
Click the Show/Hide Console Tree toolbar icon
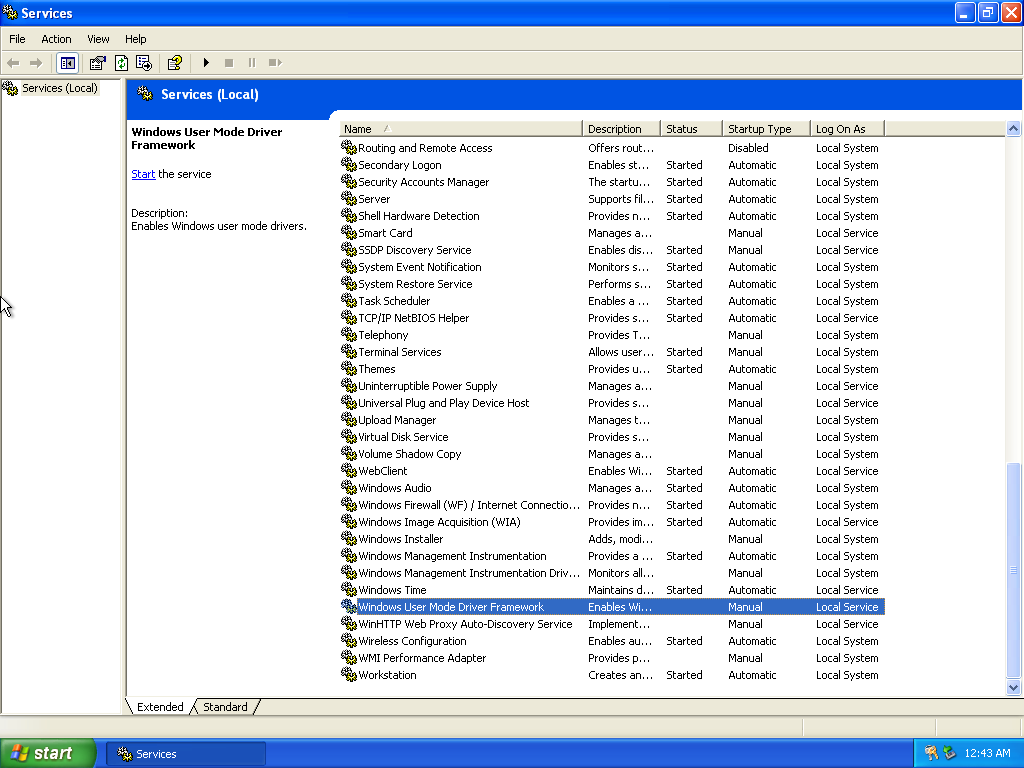tap(67, 63)
